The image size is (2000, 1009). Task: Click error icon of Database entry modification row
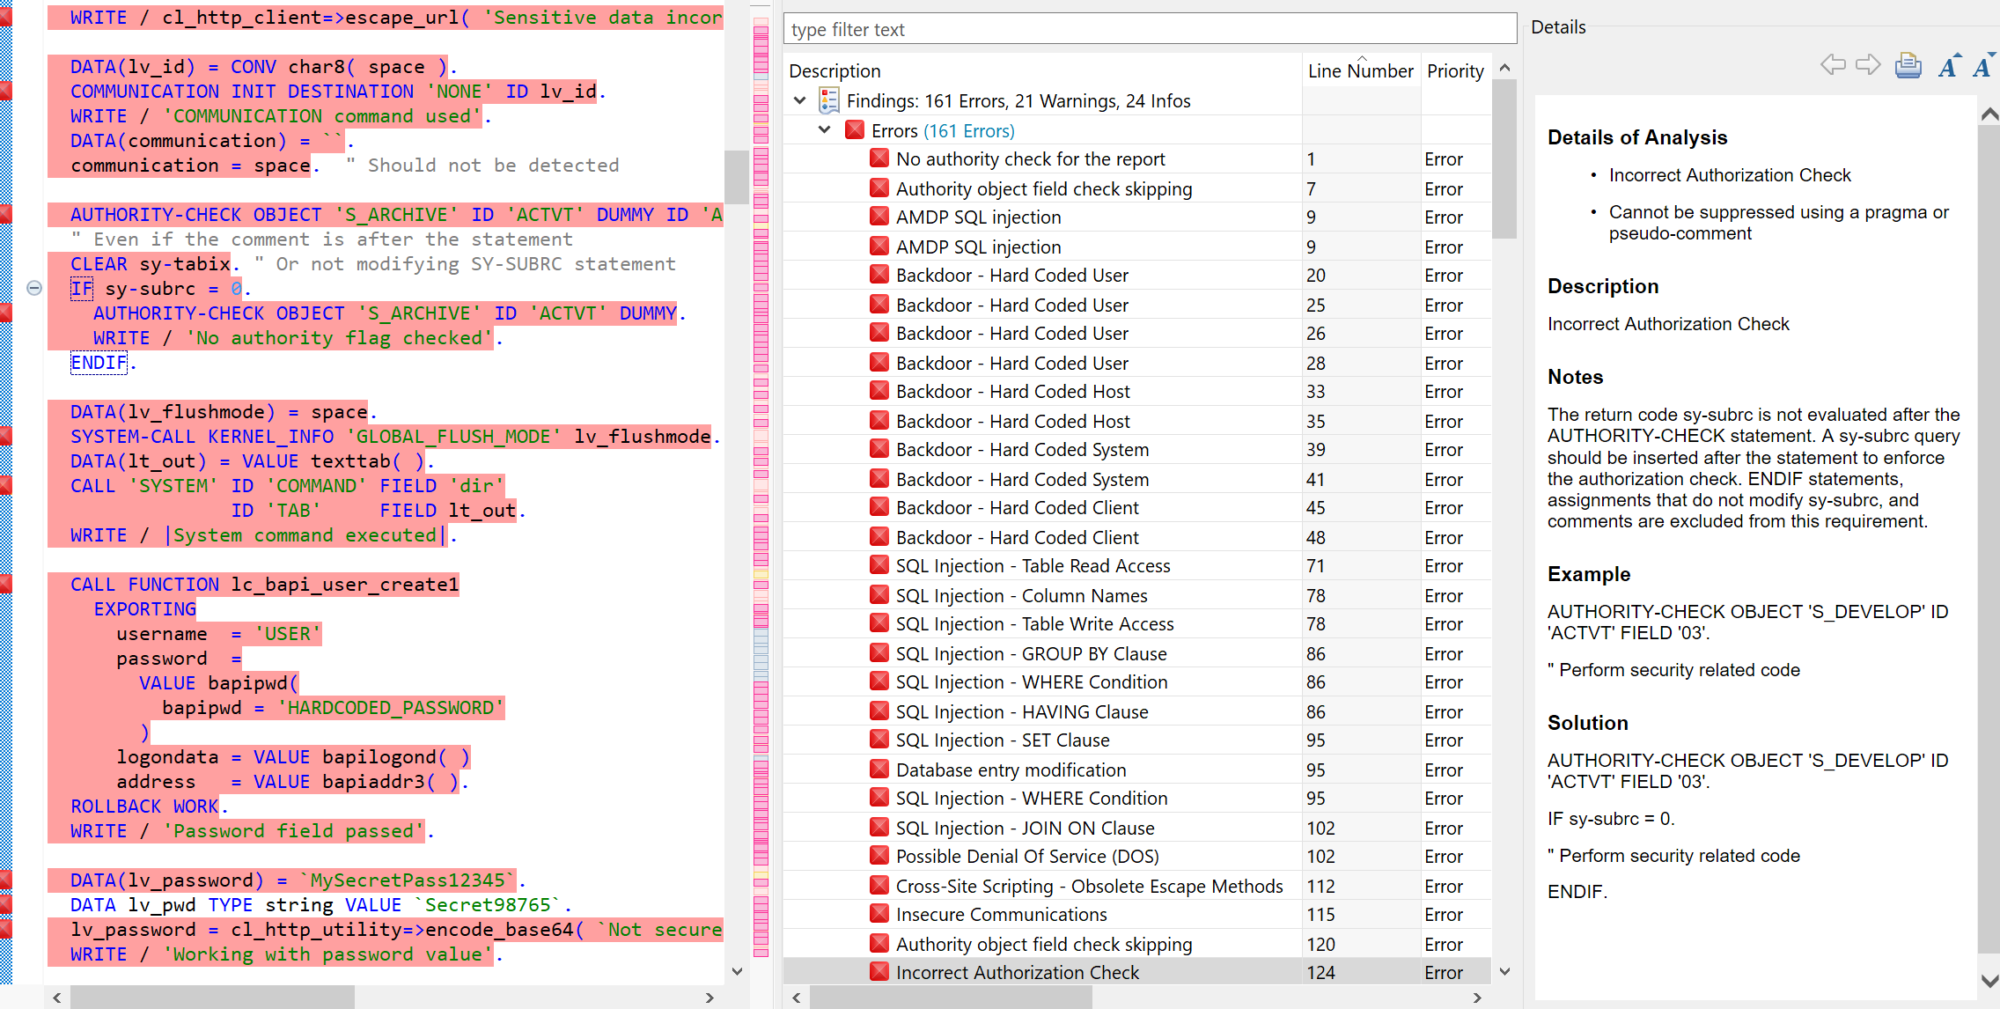pos(879,769)
